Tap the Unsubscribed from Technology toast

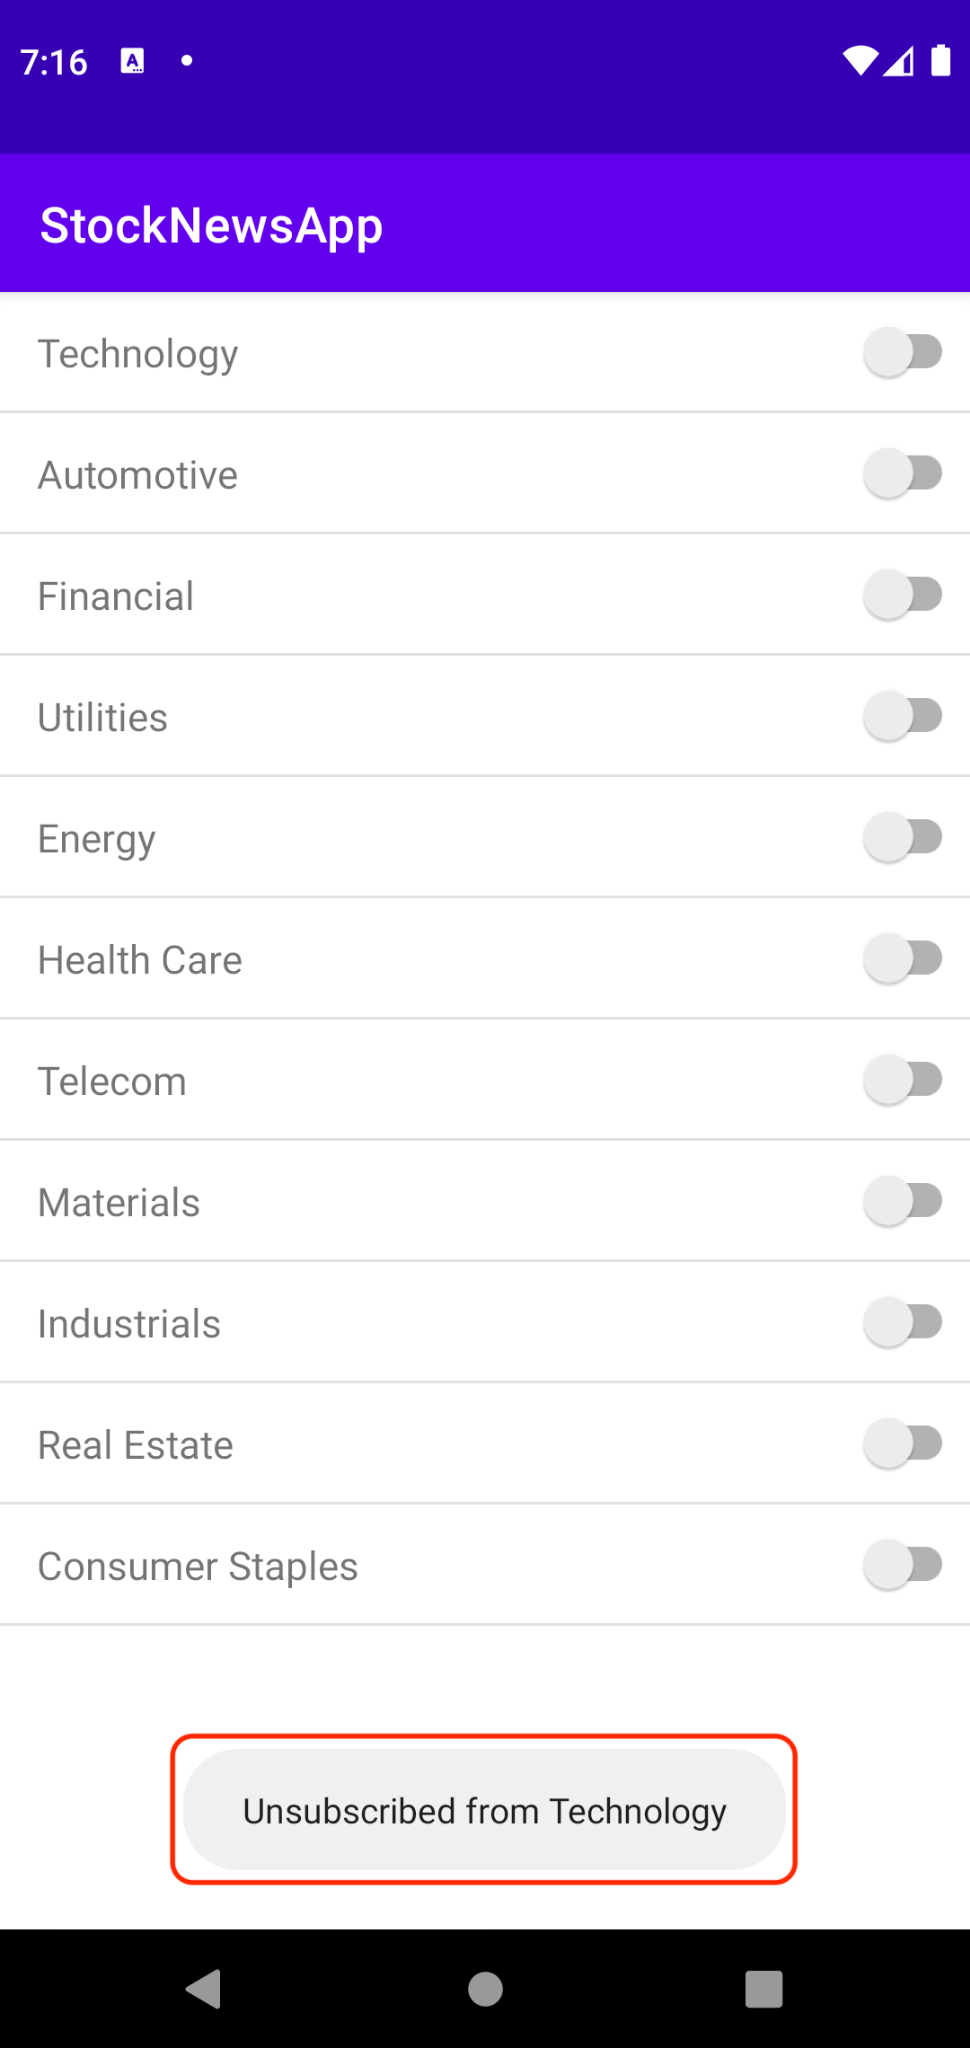pos(484,1810)
